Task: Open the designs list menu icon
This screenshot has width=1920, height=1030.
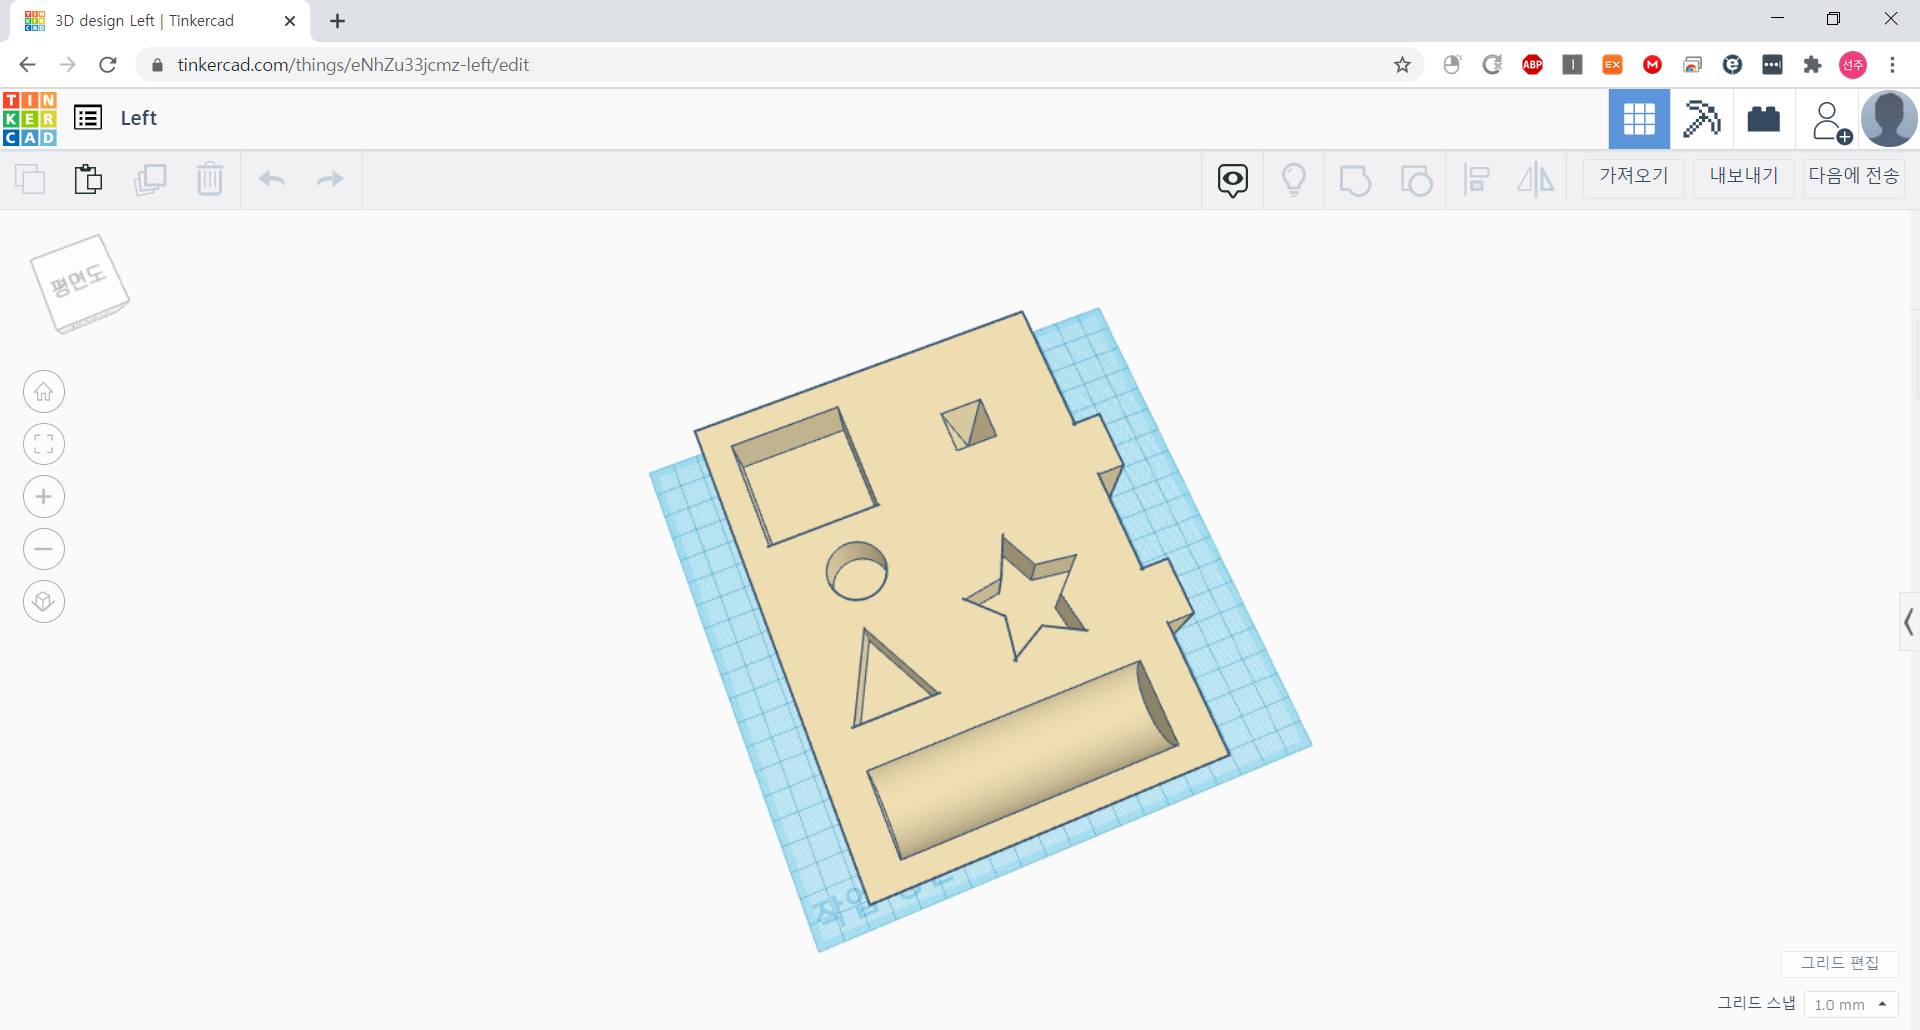Action: (88, 118)
